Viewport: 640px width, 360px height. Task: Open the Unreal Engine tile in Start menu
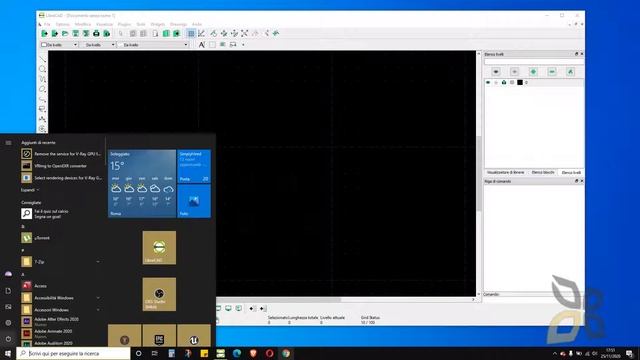194,336
